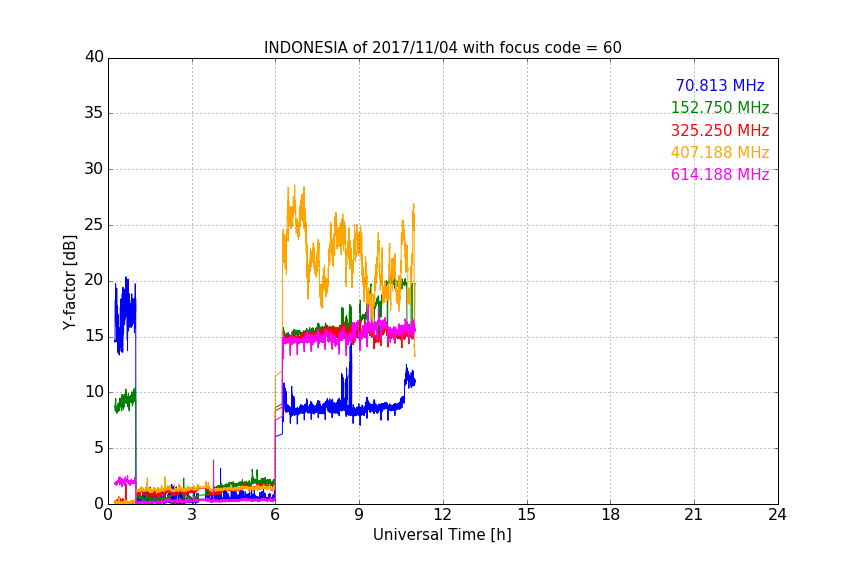
Task: Click the y-axis tick value 20
Action: 94,281
